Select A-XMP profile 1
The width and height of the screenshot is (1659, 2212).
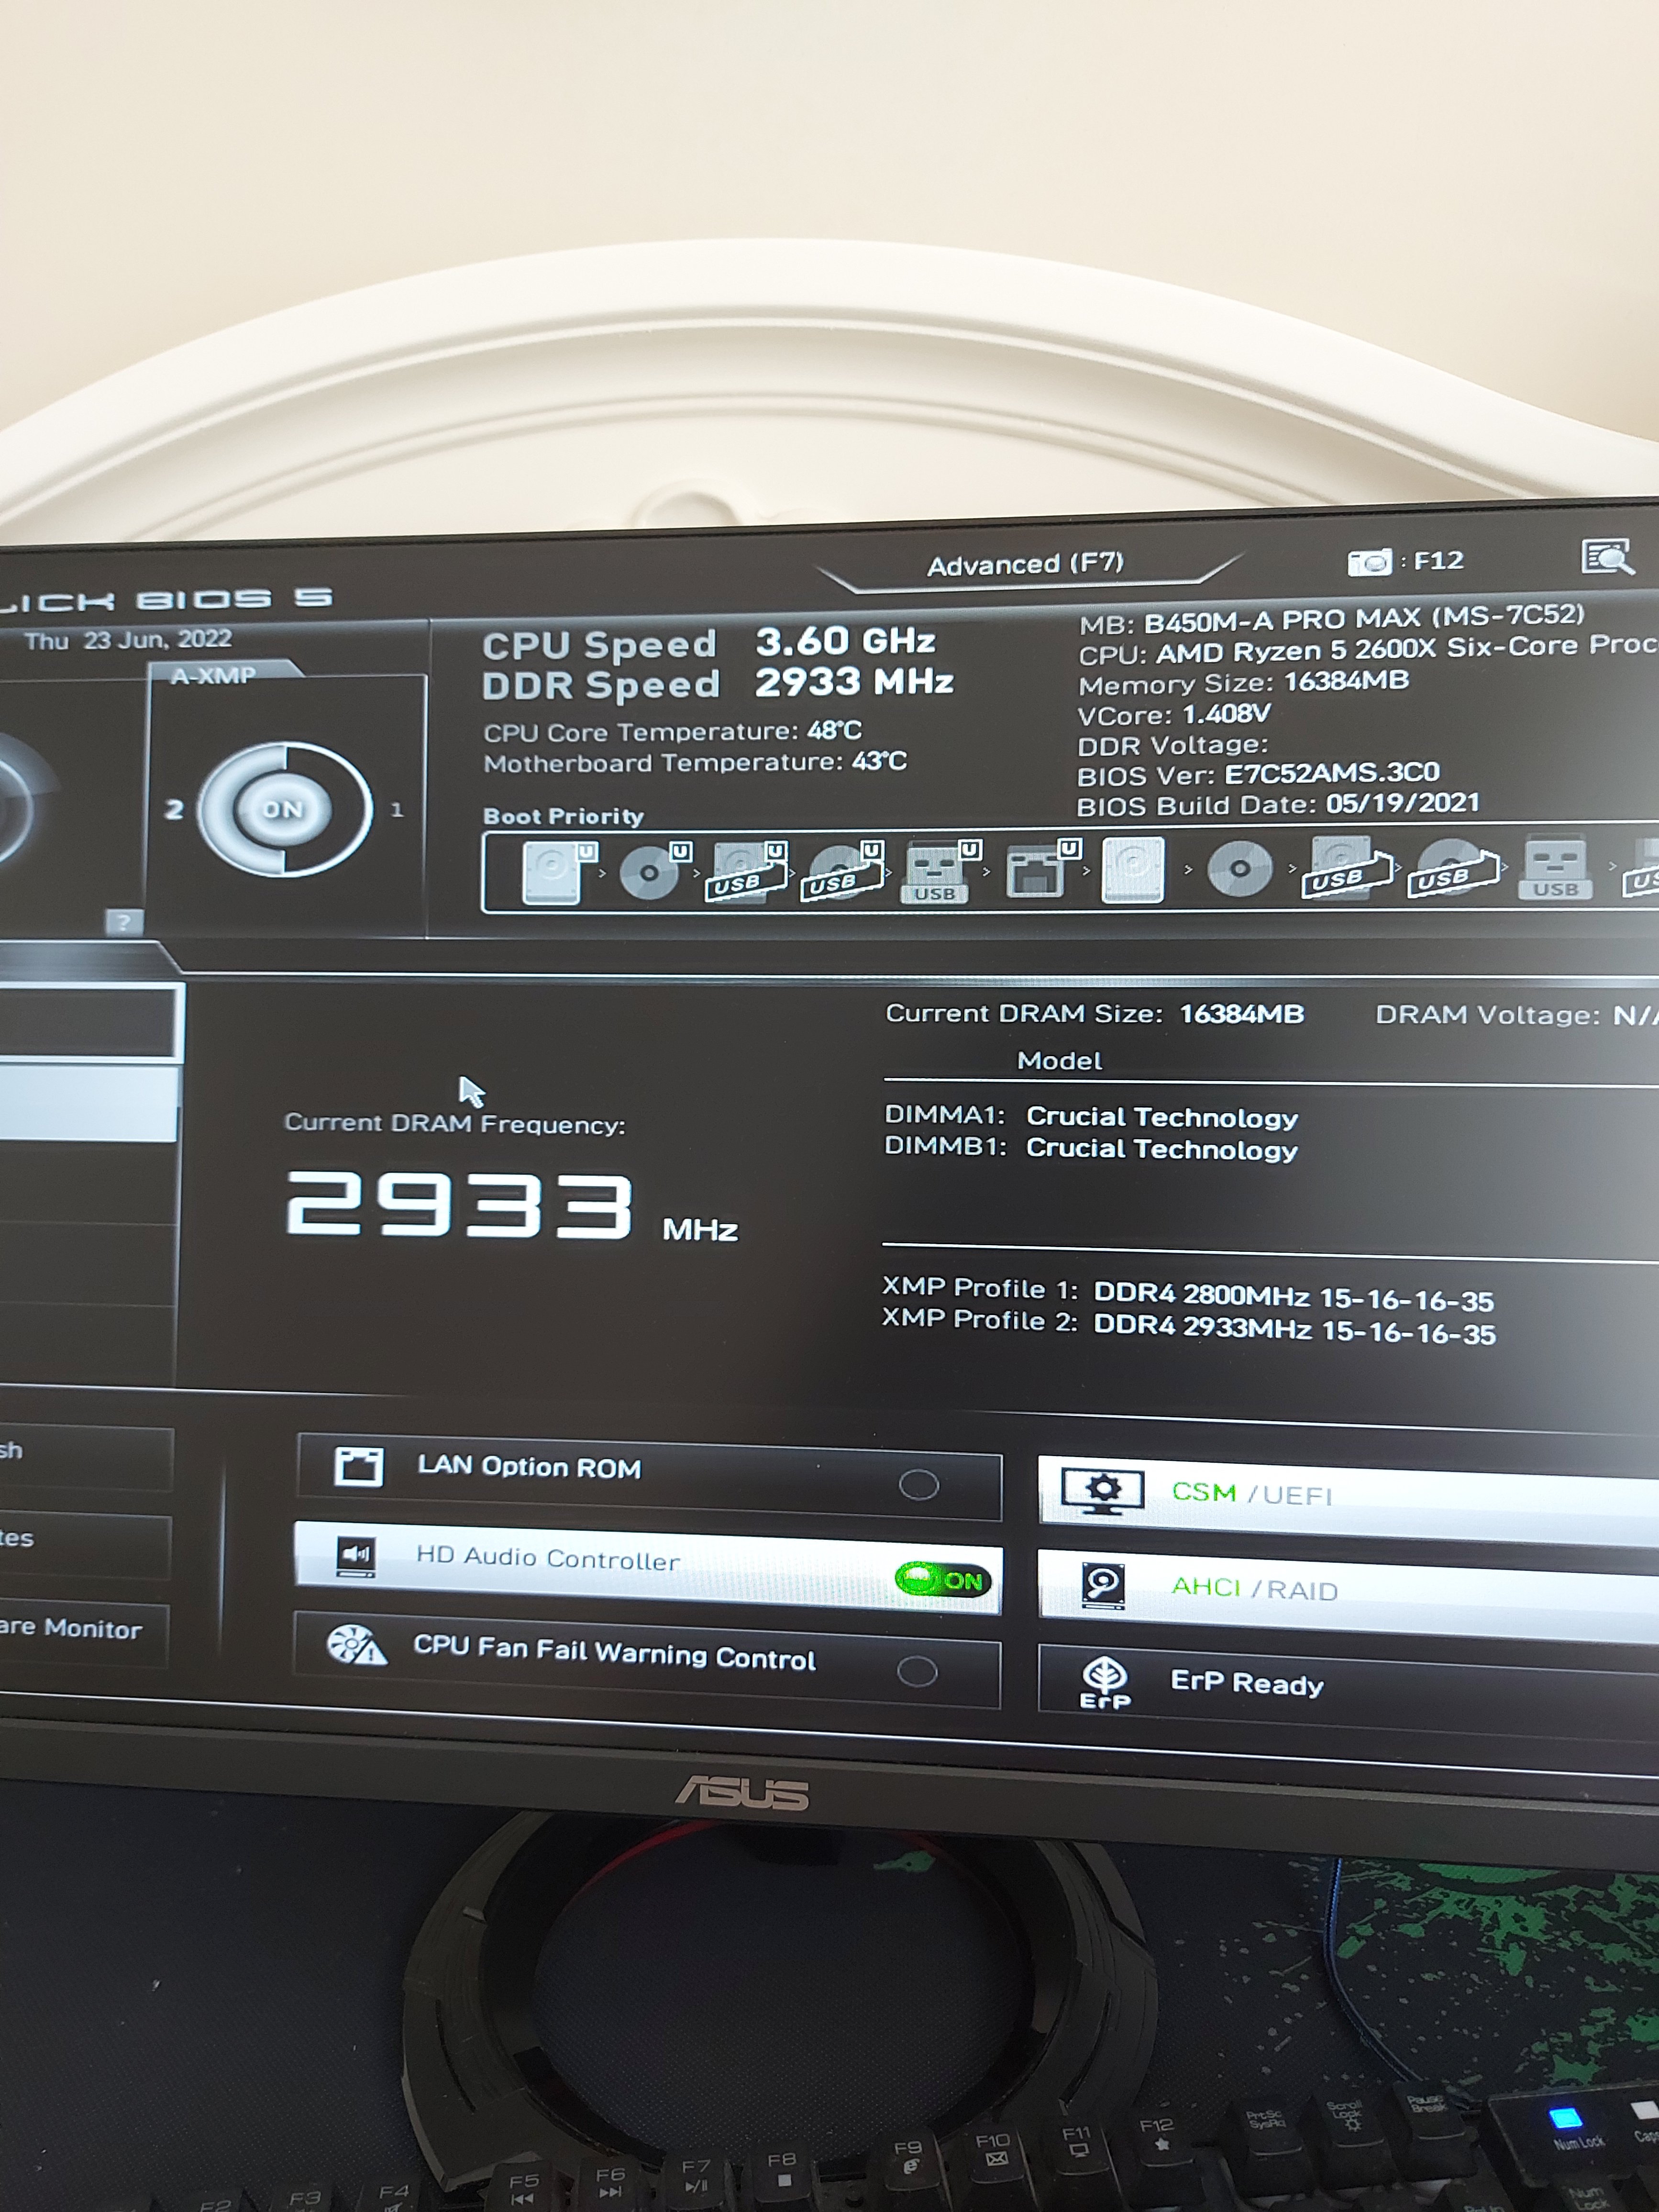(397, 809)
